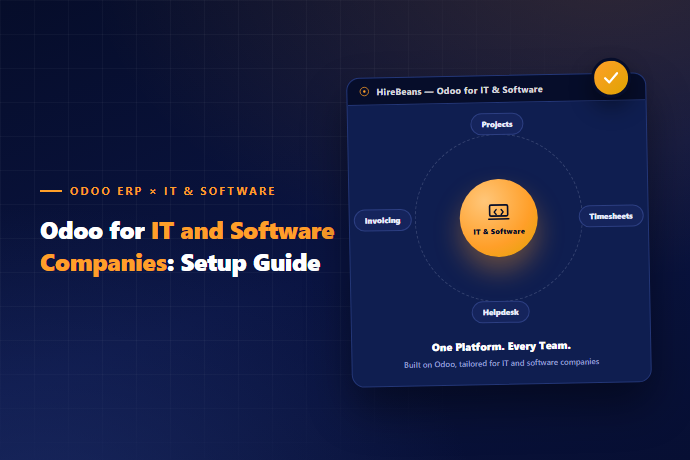690x460 pixels.
Task: Click the "IT & Software" label in the circle
Action: tap(499, 232)
